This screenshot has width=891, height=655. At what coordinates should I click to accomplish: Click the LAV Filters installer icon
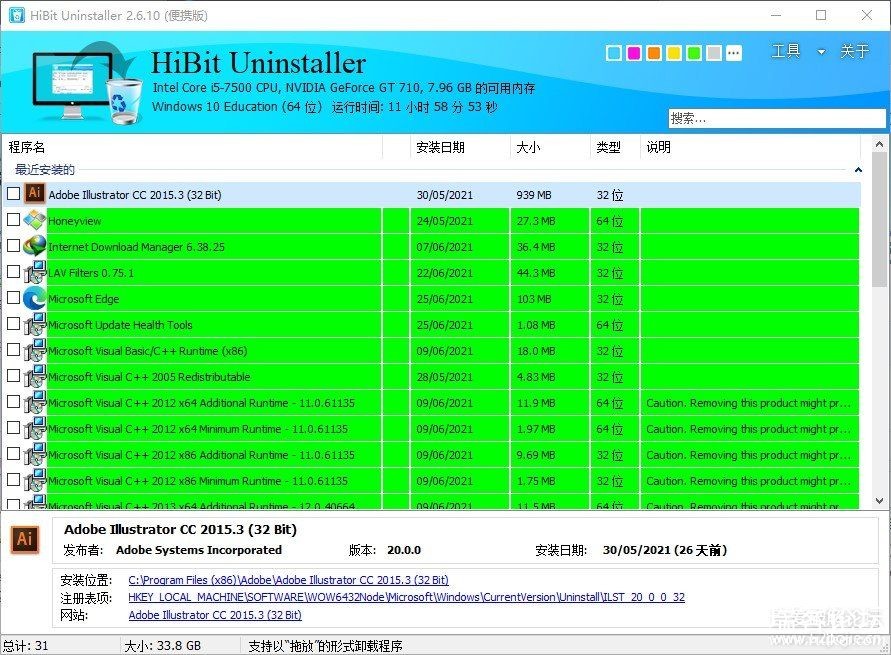35,272
